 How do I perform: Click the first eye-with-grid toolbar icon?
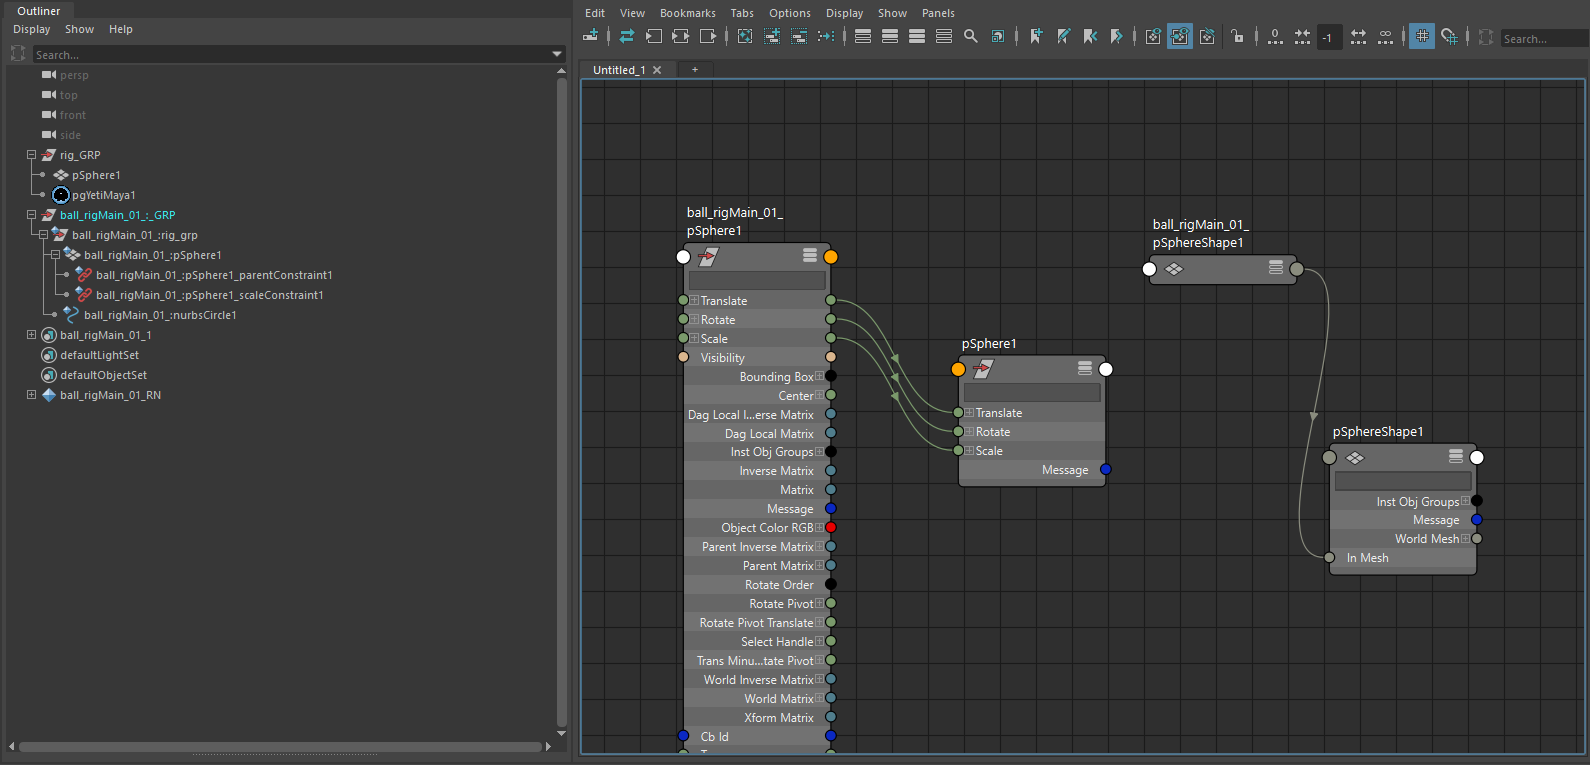[1153, 36]
